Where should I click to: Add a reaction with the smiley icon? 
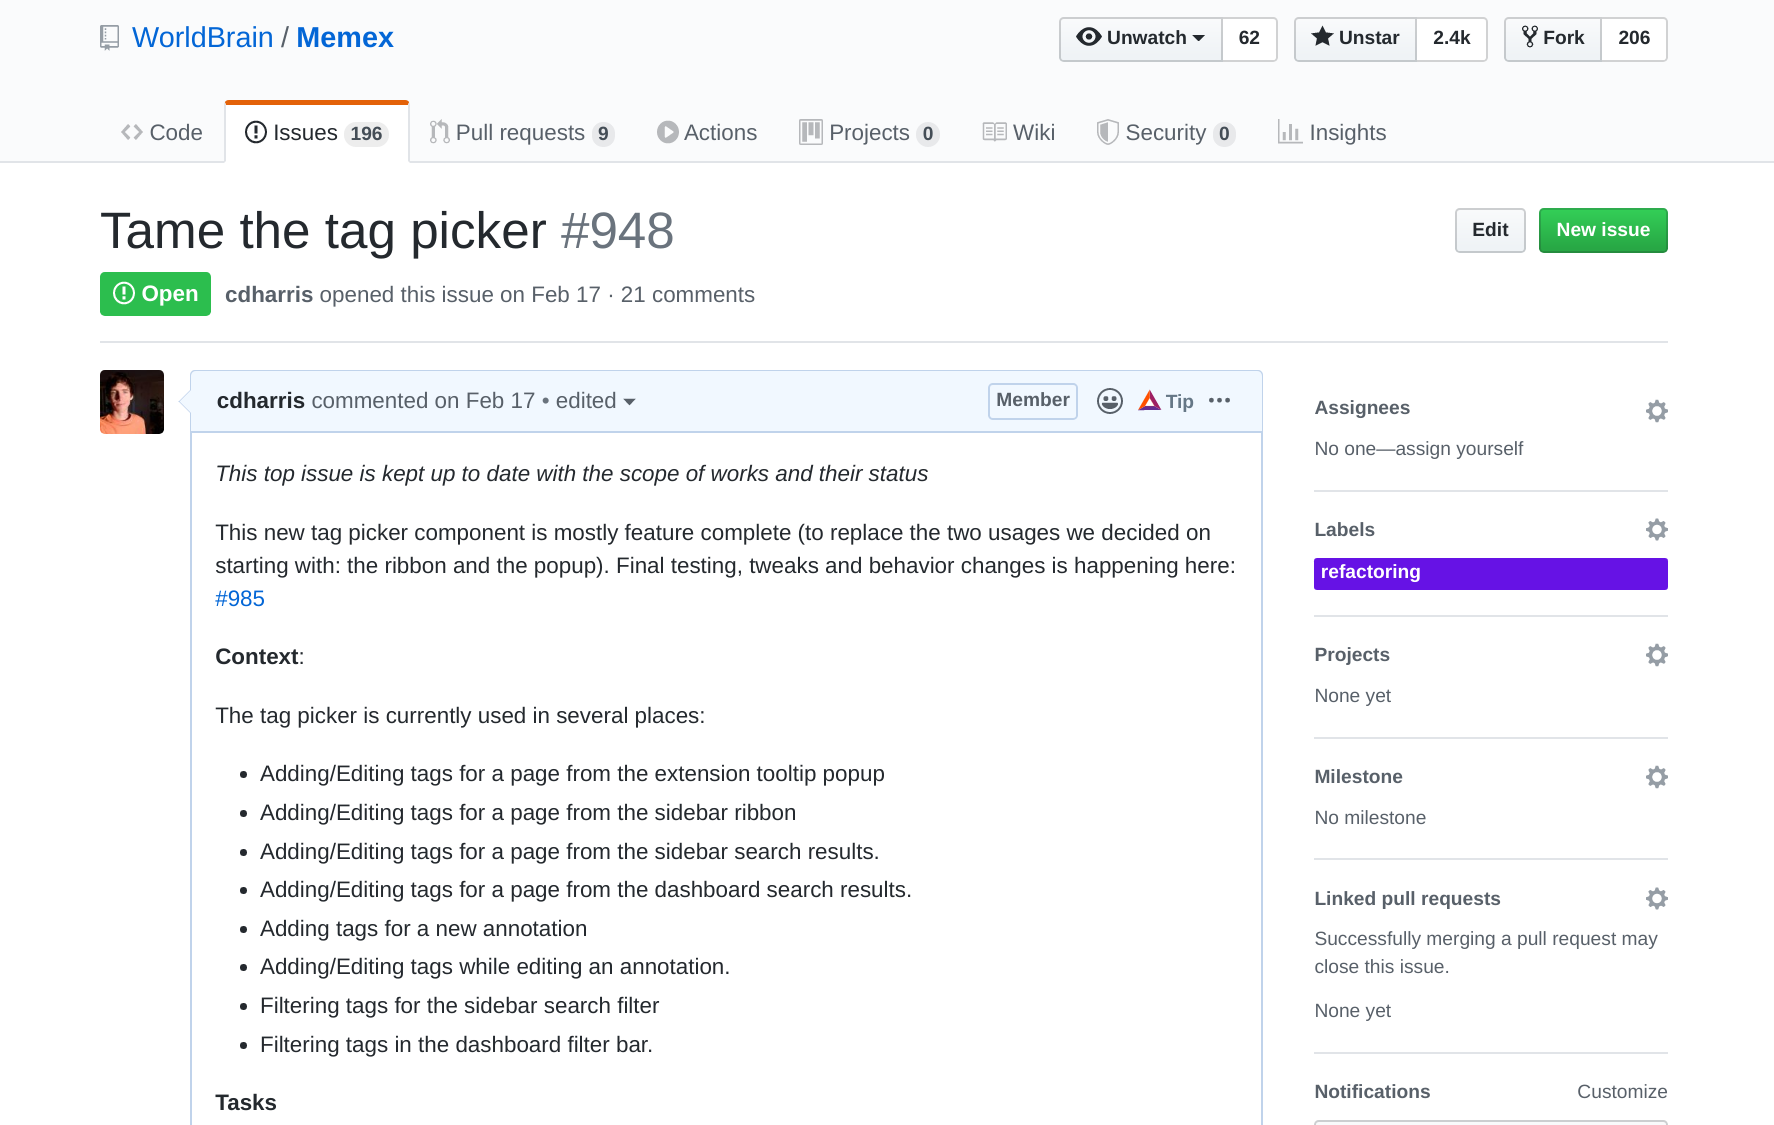(x=1109, y=401)
